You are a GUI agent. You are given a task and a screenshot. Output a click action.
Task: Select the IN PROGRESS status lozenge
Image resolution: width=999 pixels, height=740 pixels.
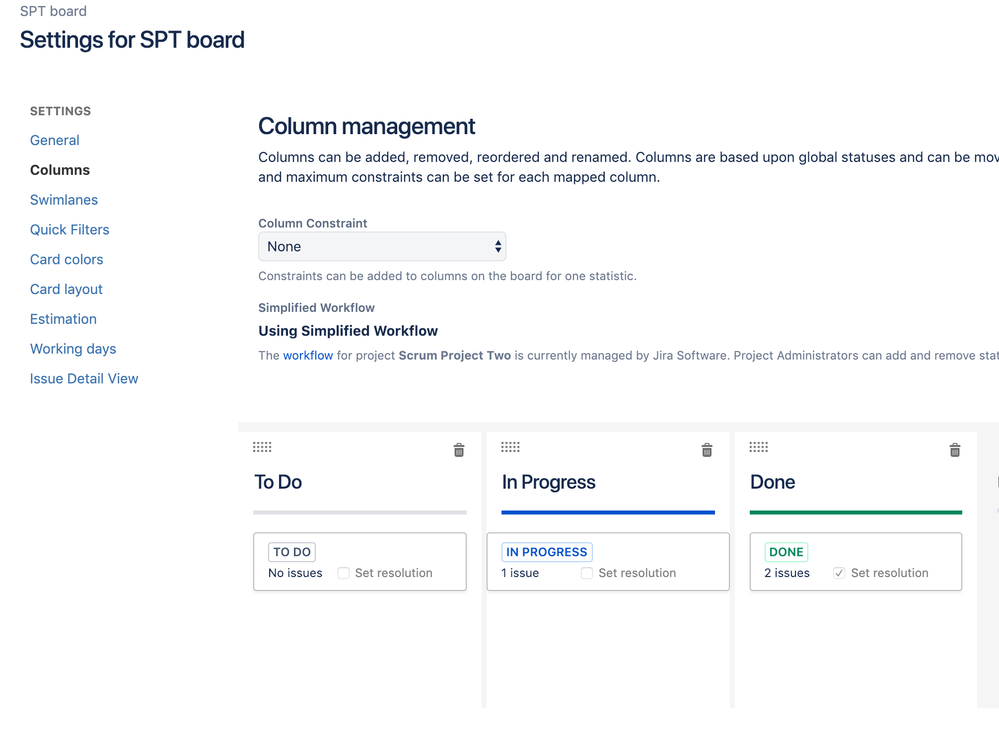coord(546,552)
